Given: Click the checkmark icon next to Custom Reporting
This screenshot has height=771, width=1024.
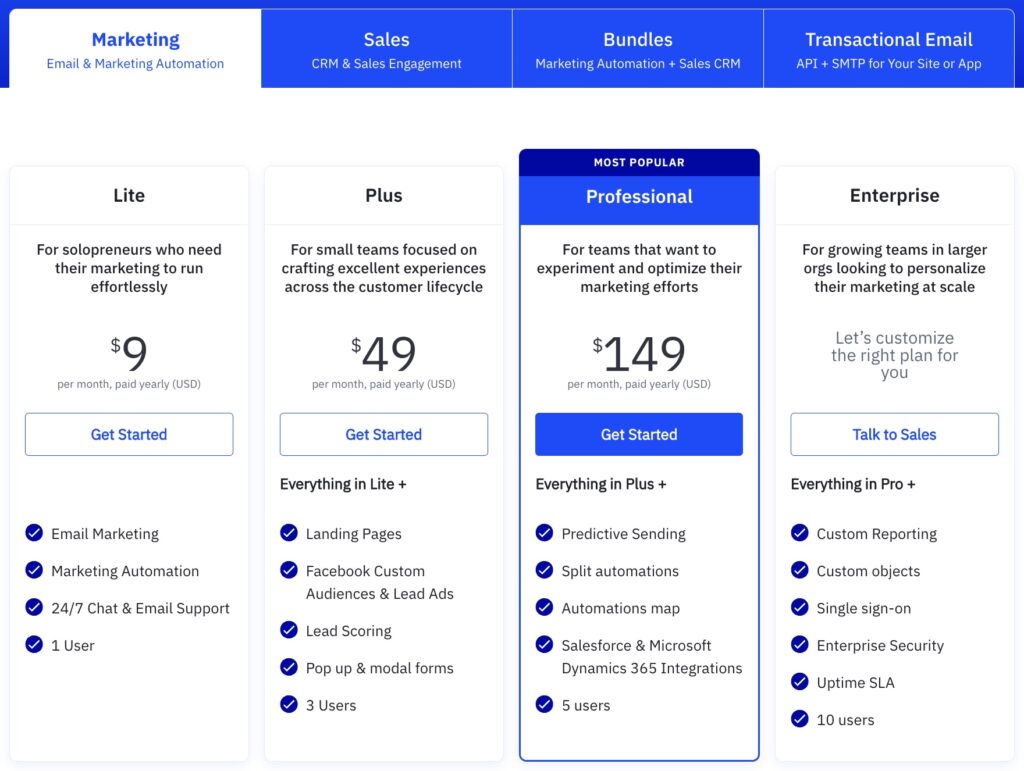Looking at the screenshot, I should point(799,533).
